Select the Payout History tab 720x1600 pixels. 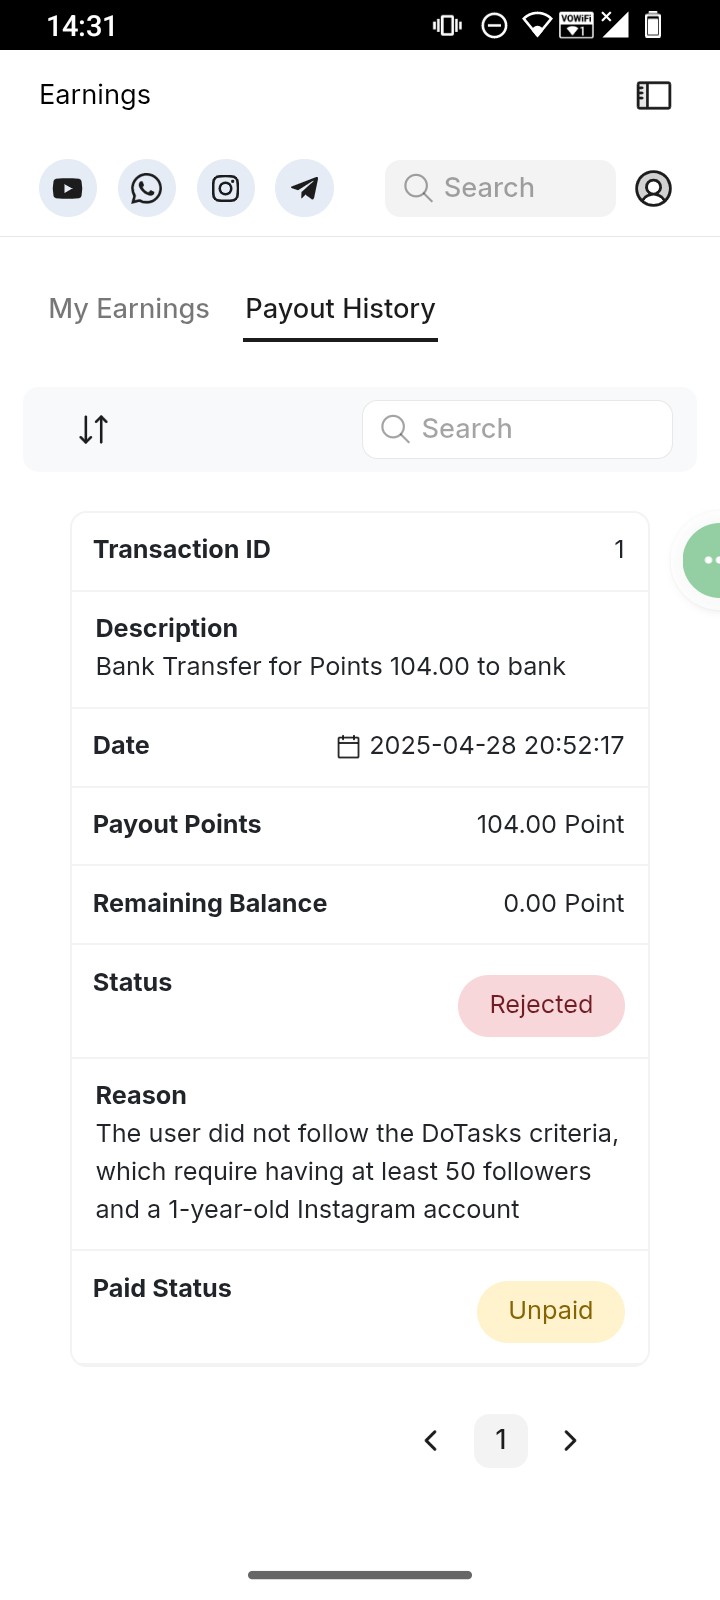340,309
